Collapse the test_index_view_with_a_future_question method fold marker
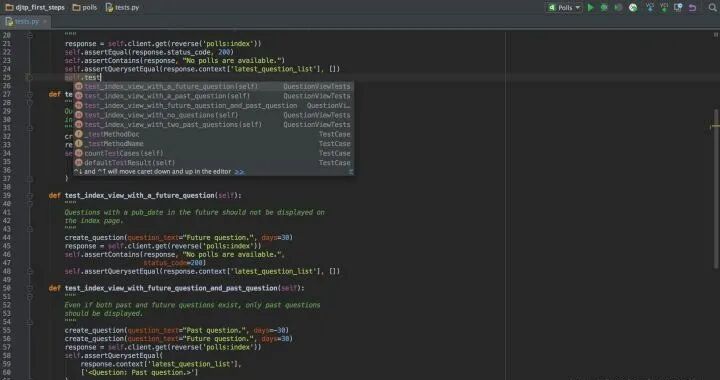The image size is (720, 380). click(29, 196)
